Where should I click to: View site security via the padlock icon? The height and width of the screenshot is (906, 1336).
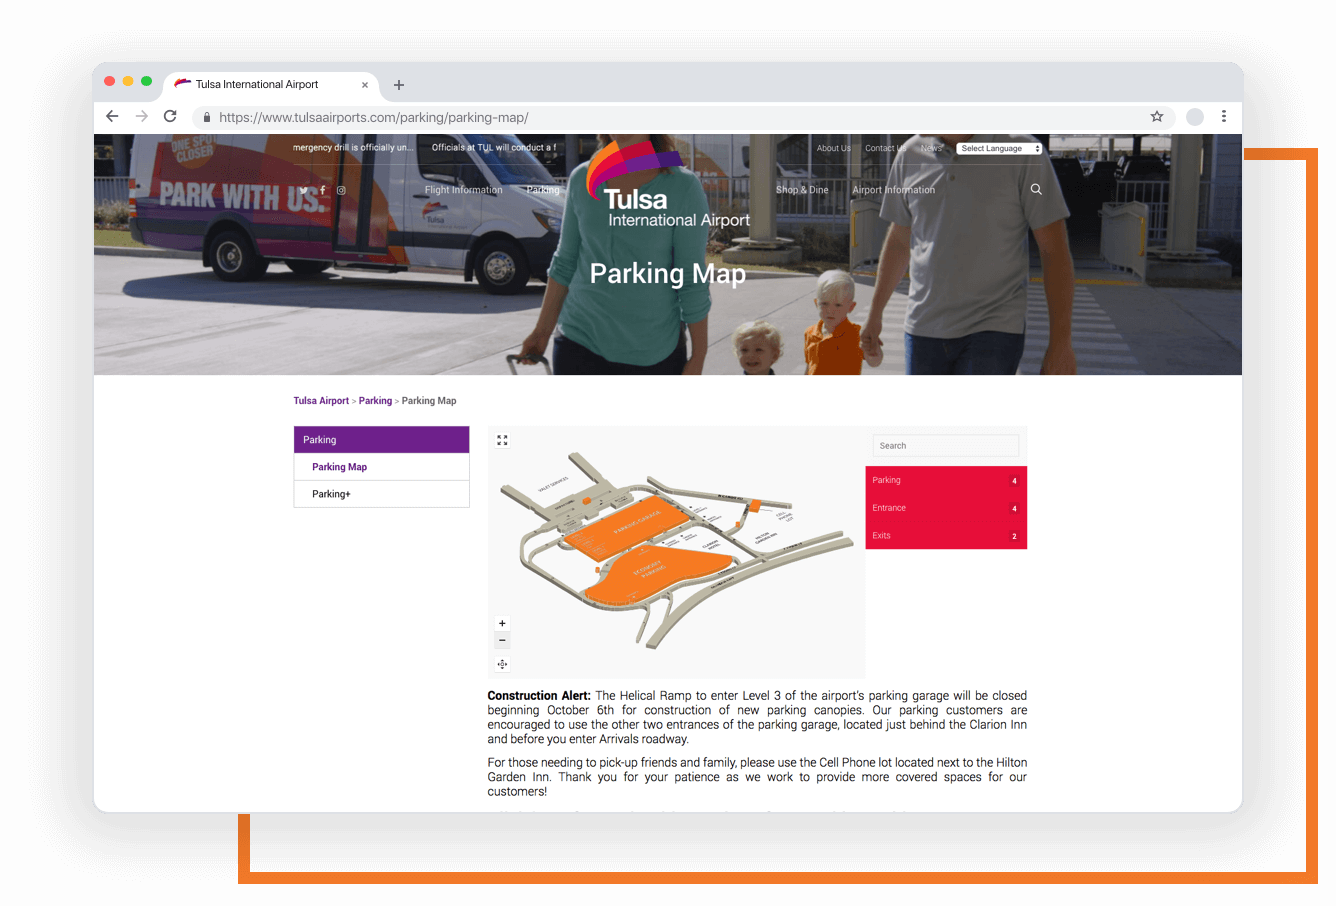point(207,117)
